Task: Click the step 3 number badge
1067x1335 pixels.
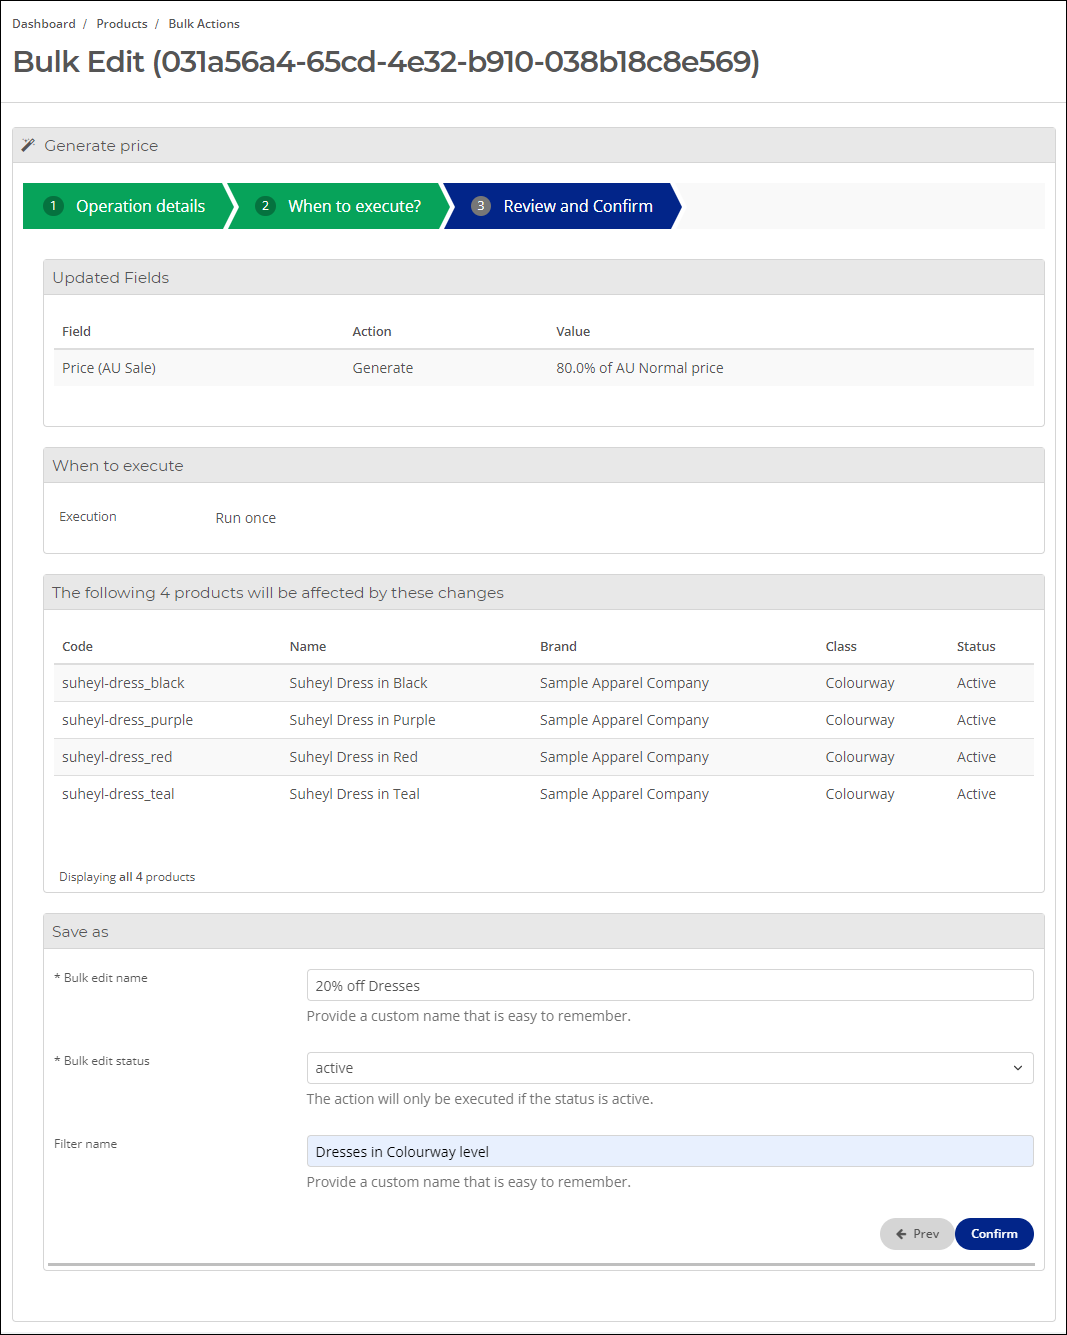Action: click(x=481, y=206)
